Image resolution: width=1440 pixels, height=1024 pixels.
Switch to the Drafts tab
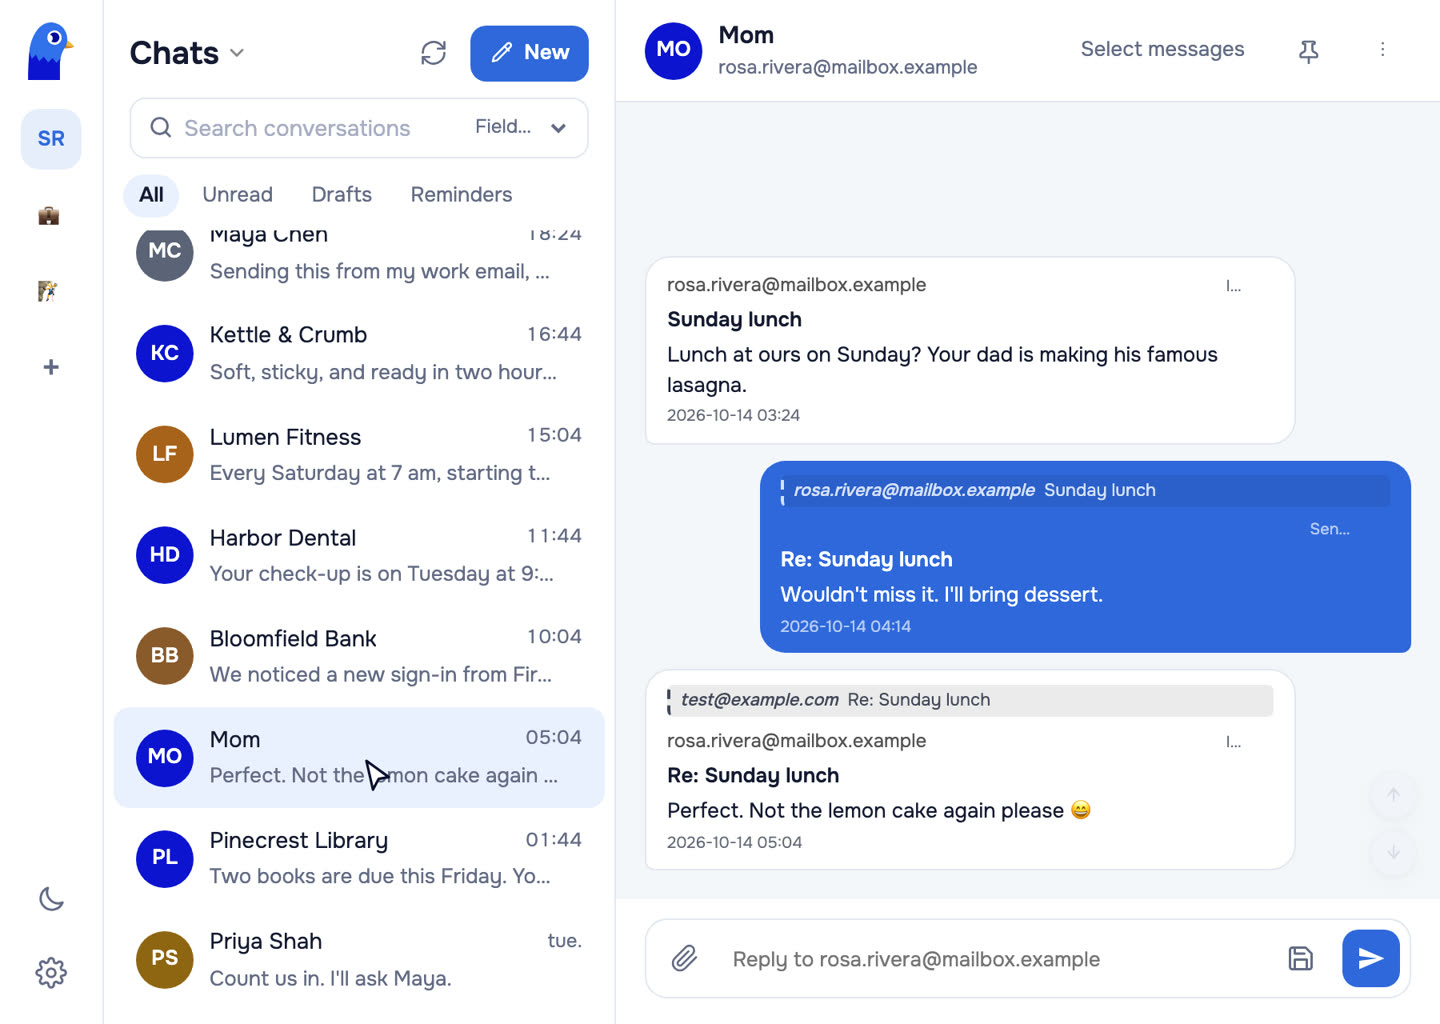click(x=342, y=195)
